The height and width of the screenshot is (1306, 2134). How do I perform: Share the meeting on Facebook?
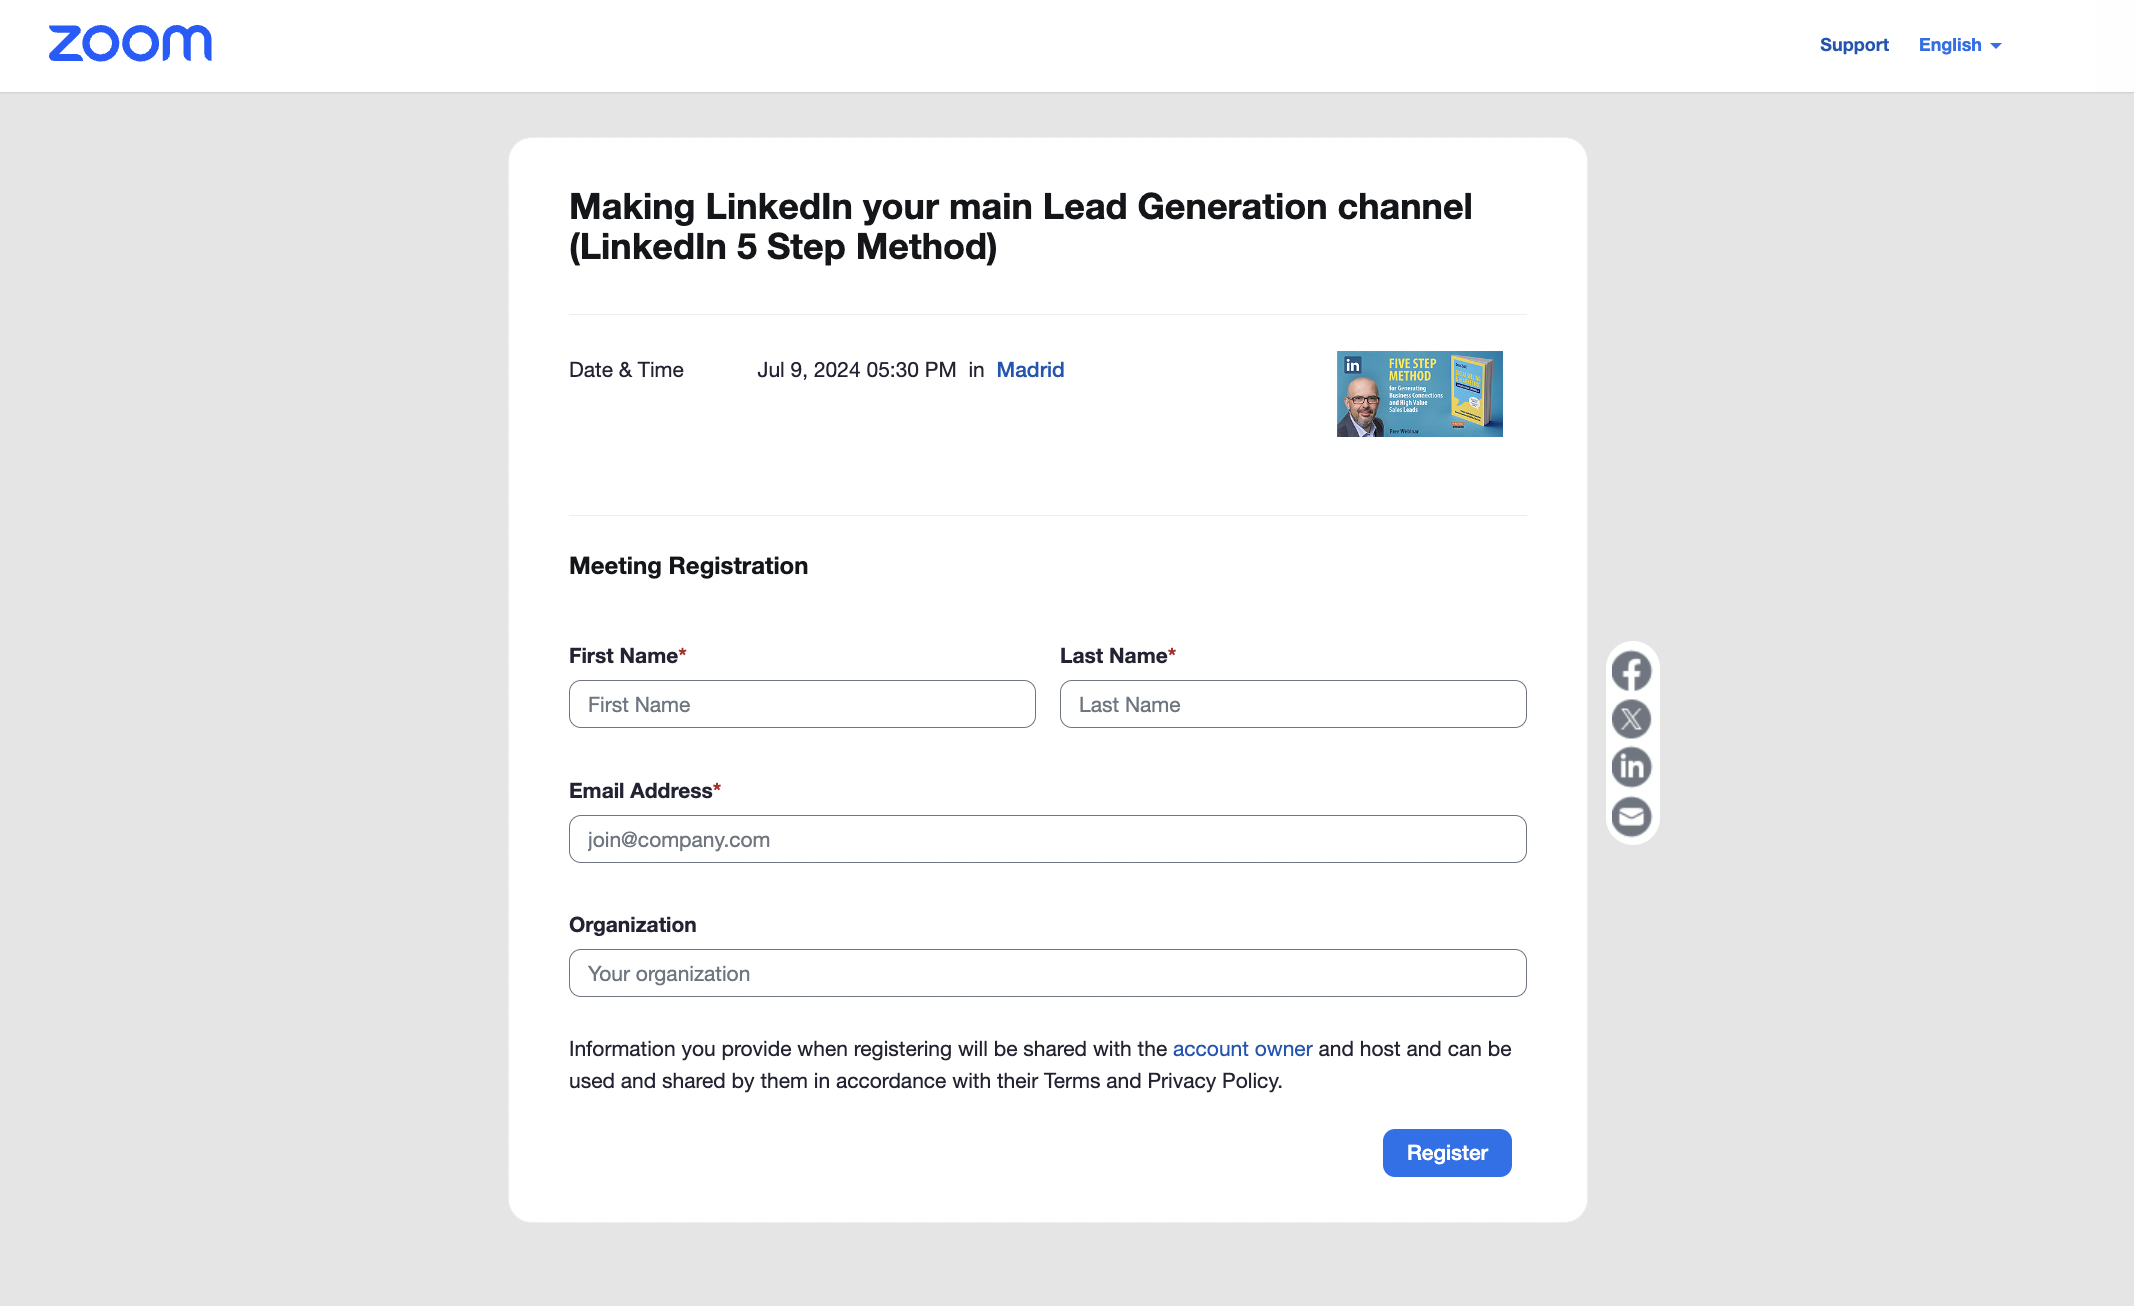1631,670
